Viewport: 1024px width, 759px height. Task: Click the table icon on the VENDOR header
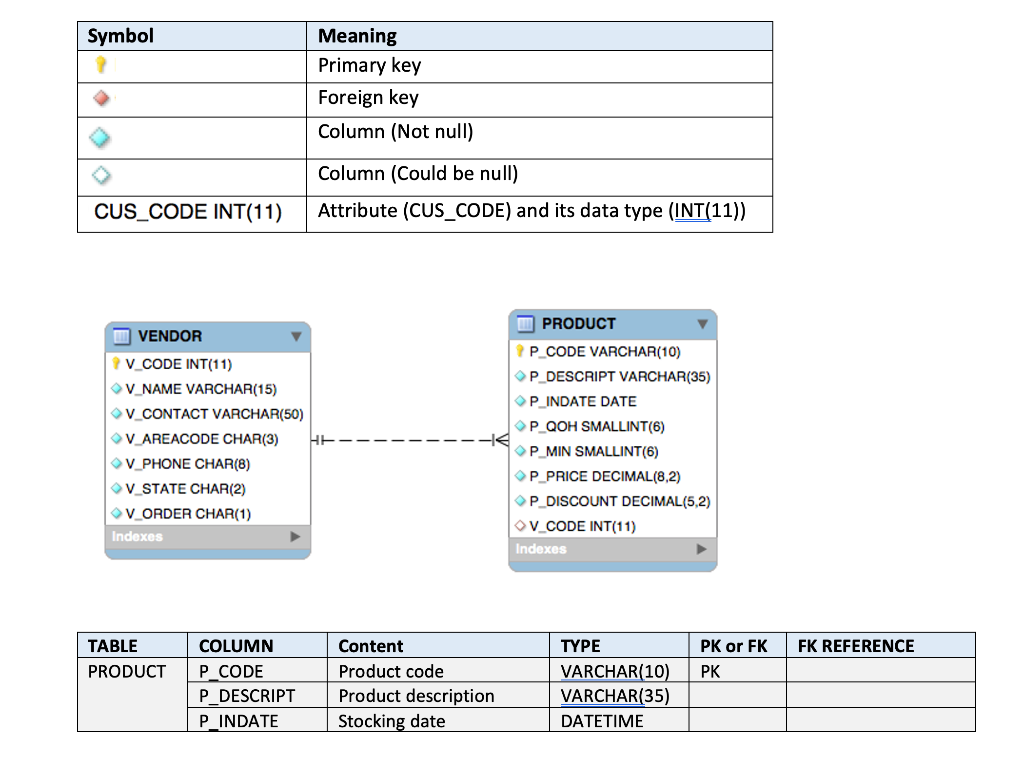[x=125, y=337]
